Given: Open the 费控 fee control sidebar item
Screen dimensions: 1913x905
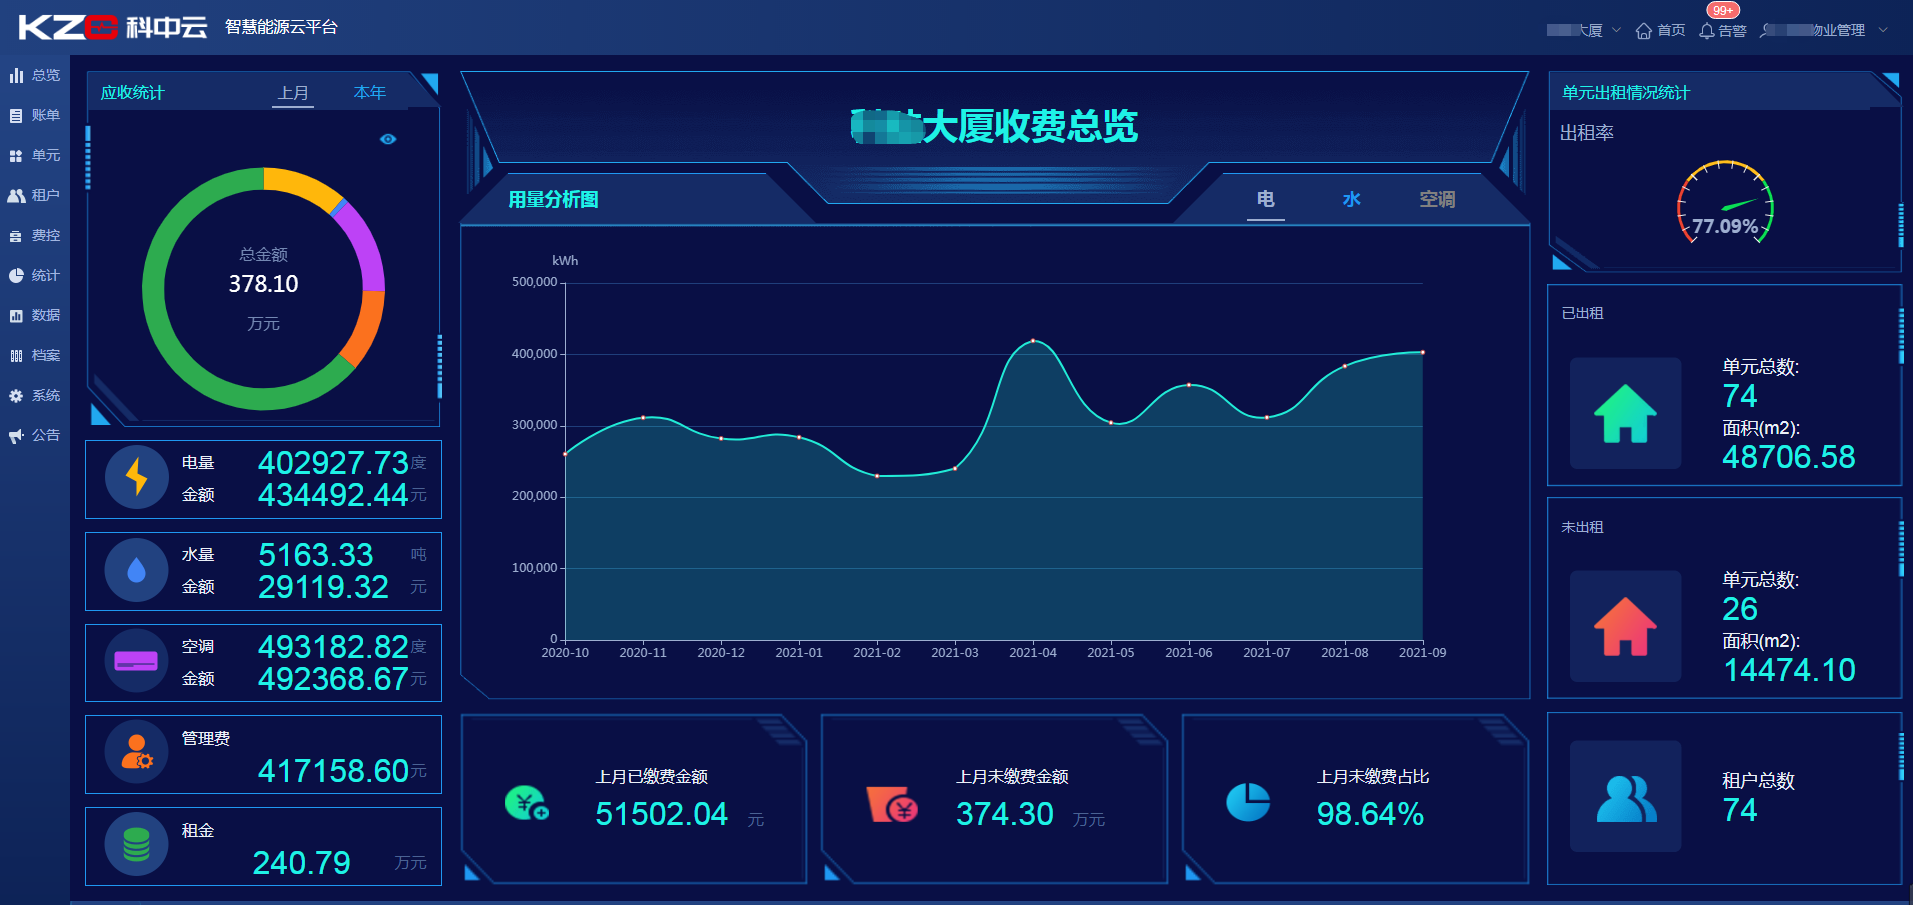Looking at the screenshot, I should 35,235.
